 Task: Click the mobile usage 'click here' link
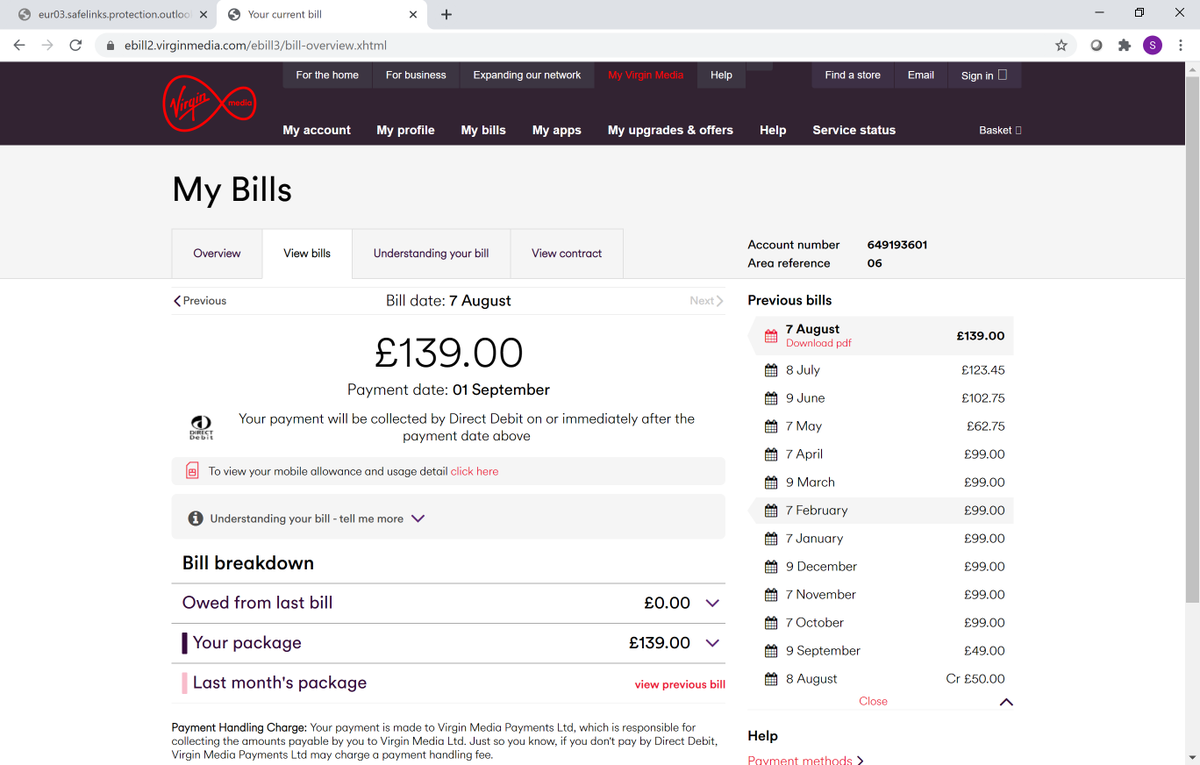tap(474, 471)
